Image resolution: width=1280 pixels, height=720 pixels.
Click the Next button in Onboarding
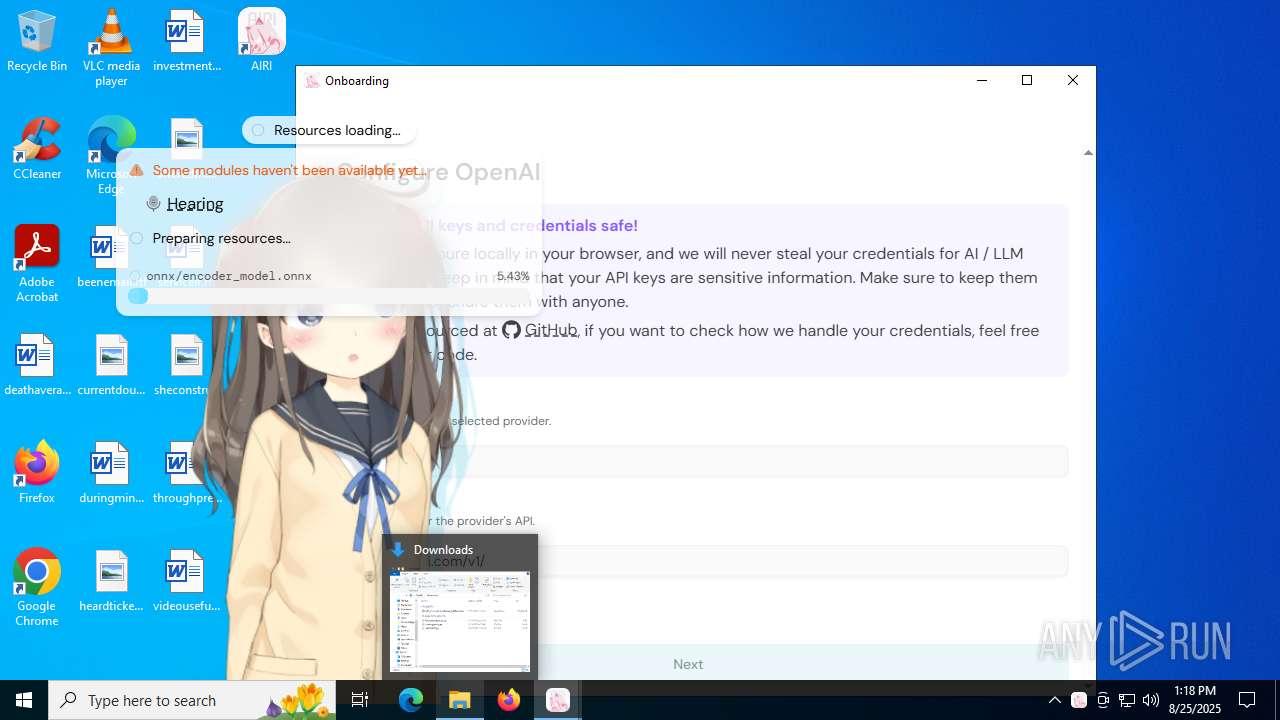click(688, 664)
